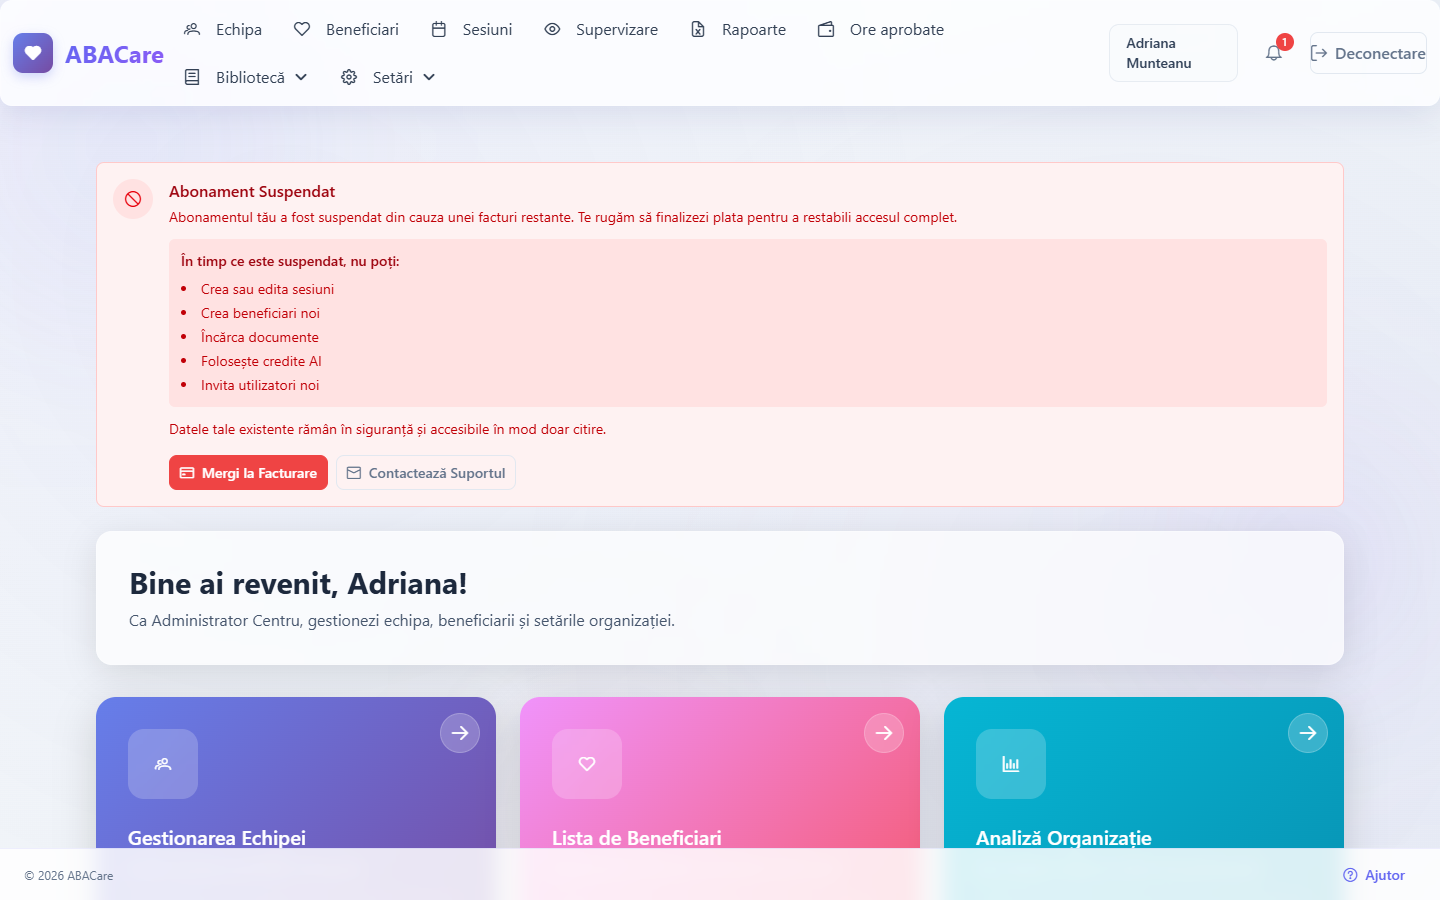Click the 'Crea sau edita sesiuni' list item

(x=268, y=289)
